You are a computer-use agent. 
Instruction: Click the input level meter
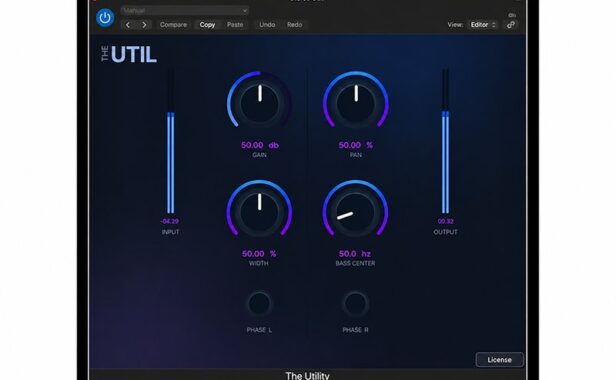coord(170,141)
